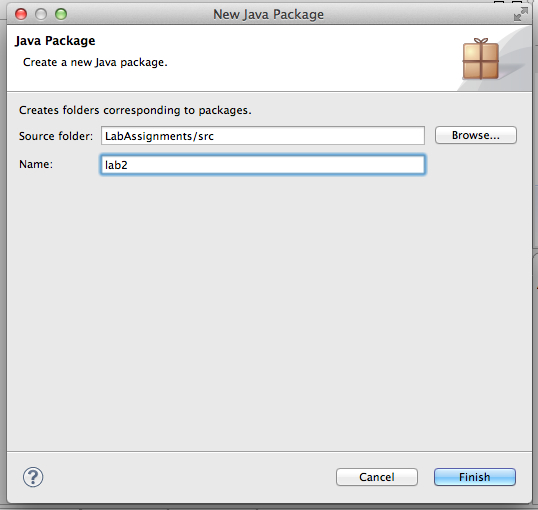Cancel the new package dialog
The image size is (538, 510).
click(377, 477)
